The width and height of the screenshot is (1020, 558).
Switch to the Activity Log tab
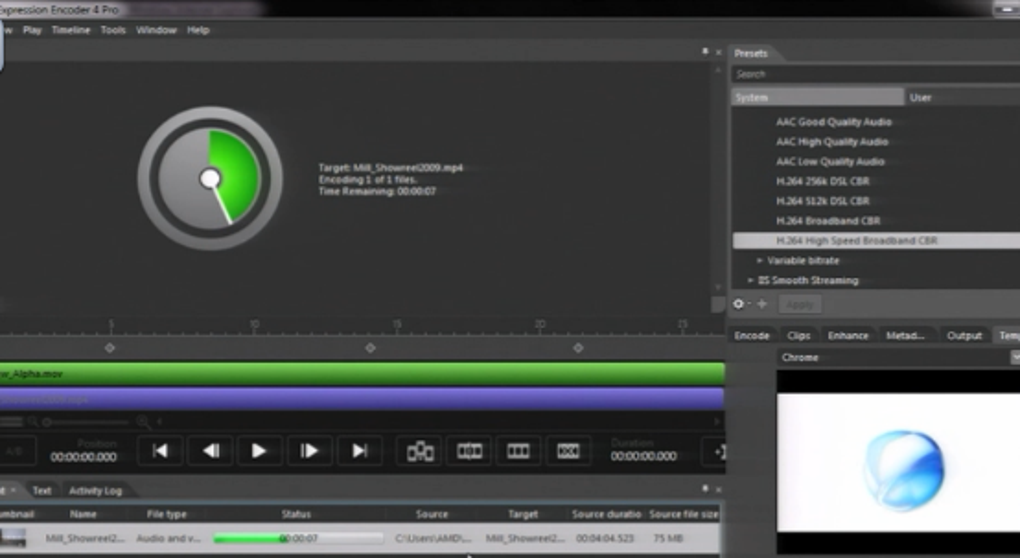(95, 491)
